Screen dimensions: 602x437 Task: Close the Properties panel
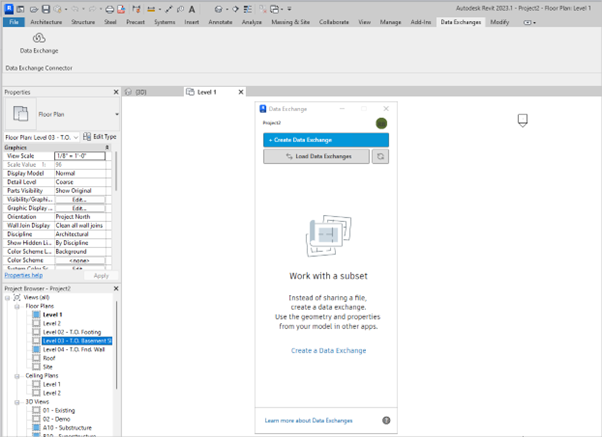pos(116,92)
